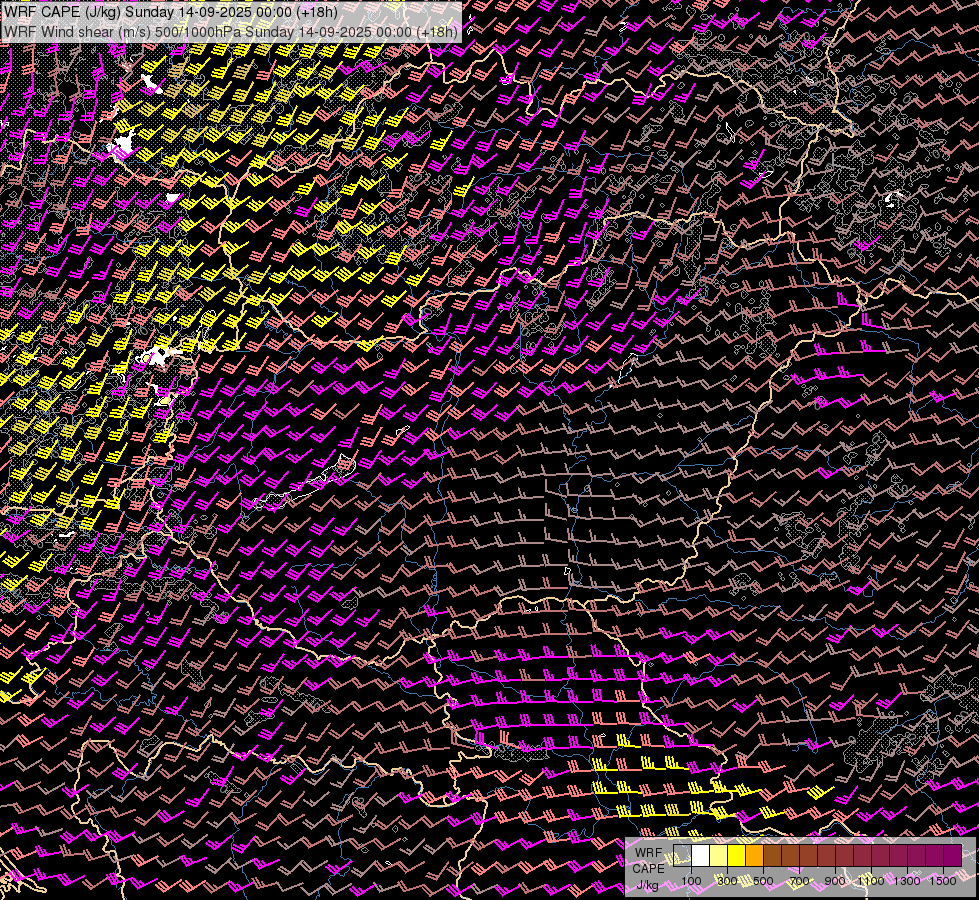
Task: Click the 100 value on CAPE scale
Action: [691, 881]
